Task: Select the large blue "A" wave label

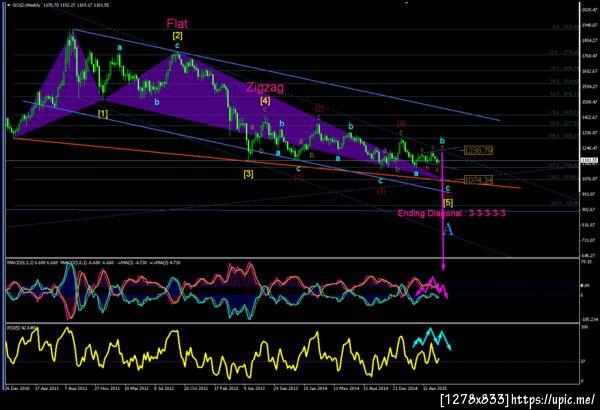Action: tap(448, 229)
